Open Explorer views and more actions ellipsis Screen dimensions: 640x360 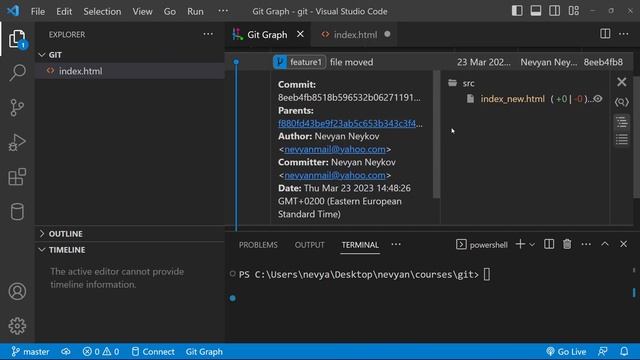tap(208, 34)
